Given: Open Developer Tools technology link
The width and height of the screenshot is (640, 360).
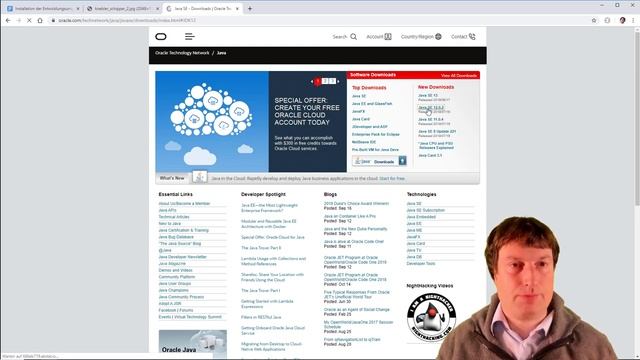Looking at the screenshot, I should click(x=421, y=264).
